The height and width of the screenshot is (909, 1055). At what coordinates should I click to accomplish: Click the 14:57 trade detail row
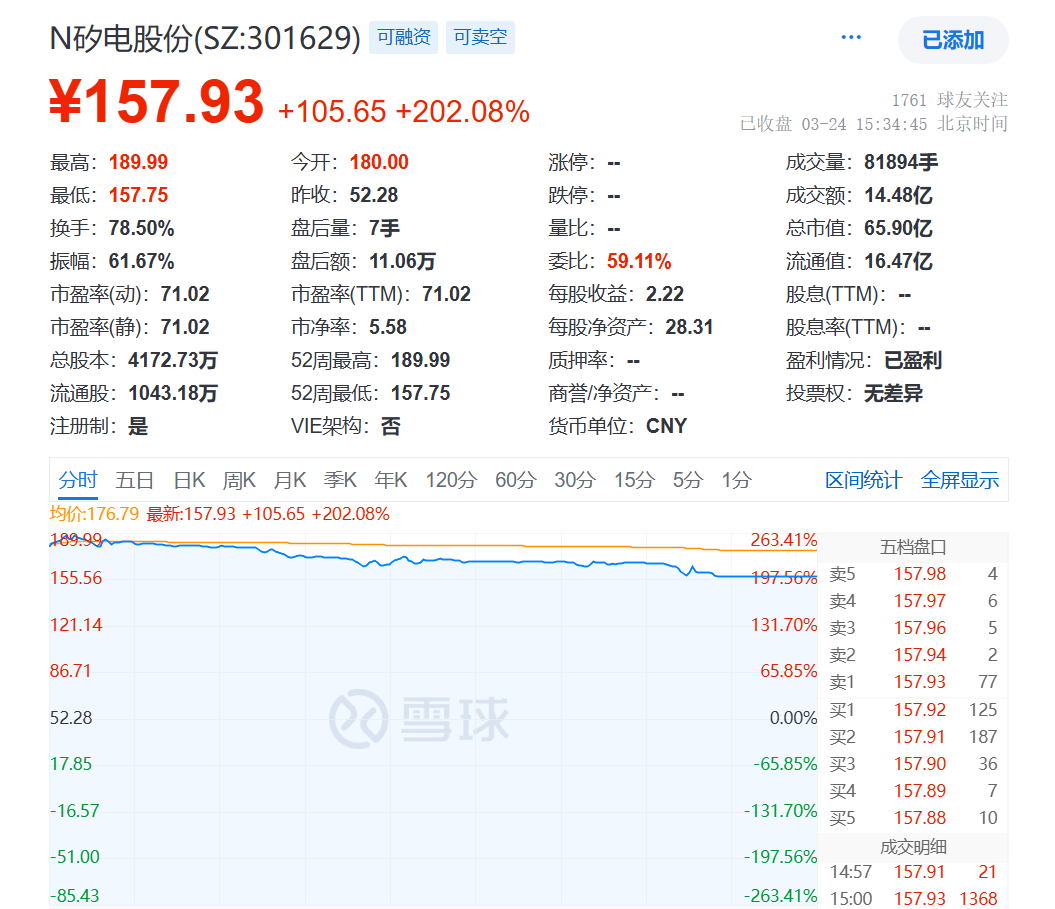913,872
